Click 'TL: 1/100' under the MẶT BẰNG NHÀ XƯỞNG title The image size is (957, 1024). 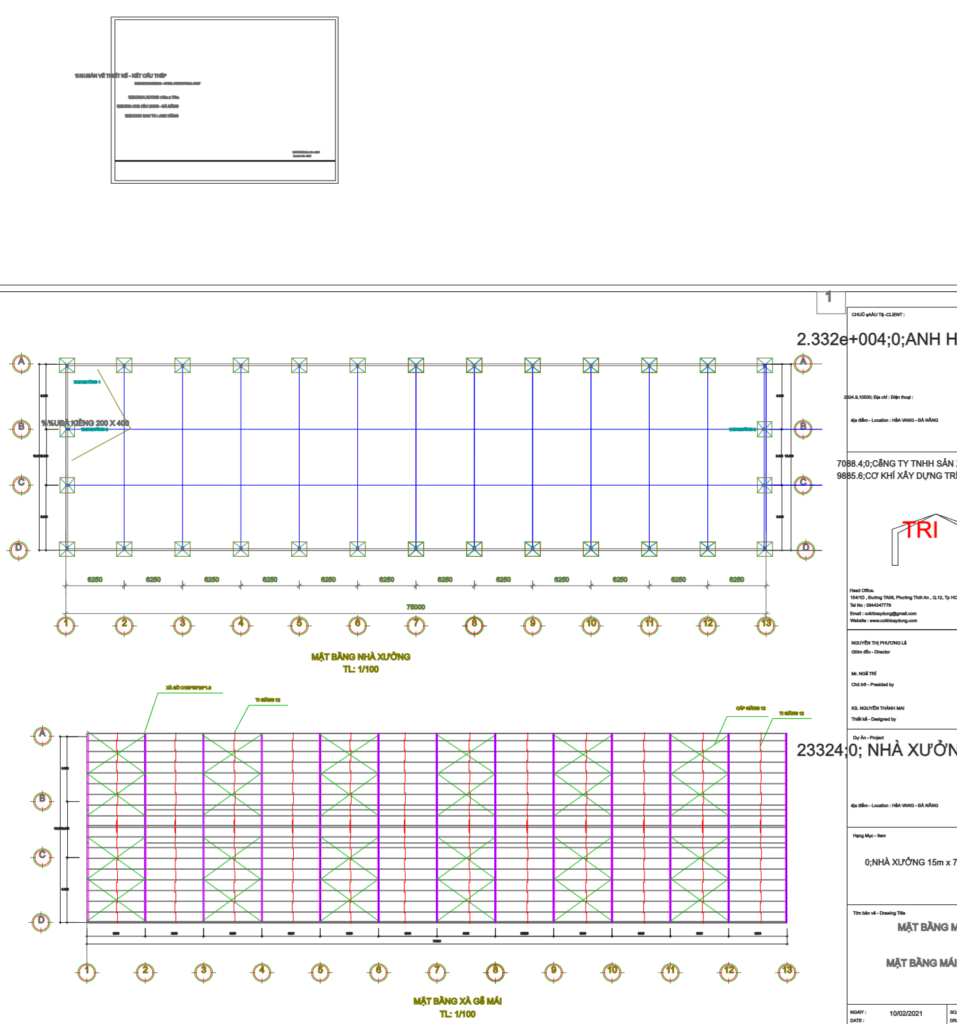[361, 669]
